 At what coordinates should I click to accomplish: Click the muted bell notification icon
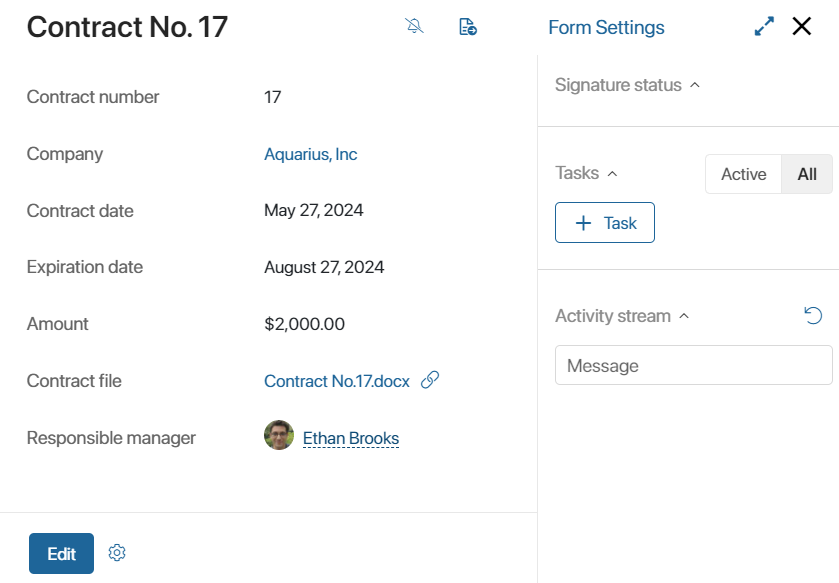[414, 26]
